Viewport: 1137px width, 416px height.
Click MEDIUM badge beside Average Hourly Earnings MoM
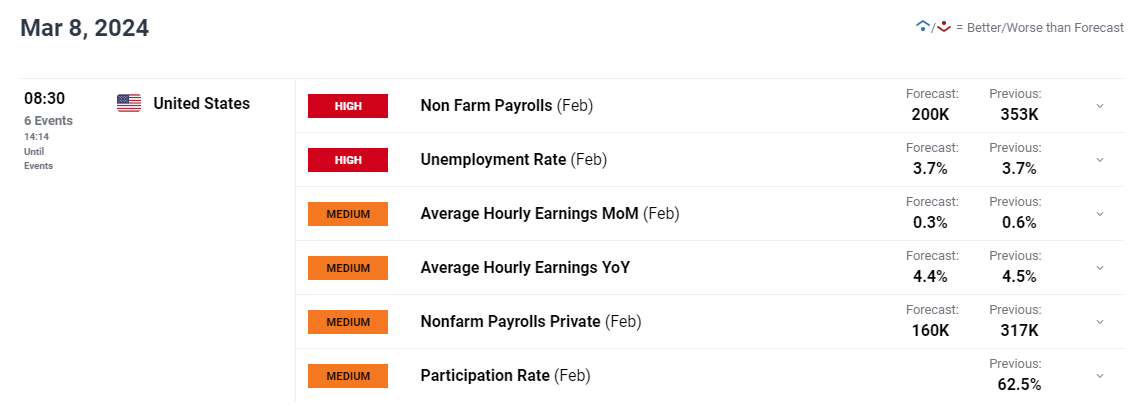pos(348,214)
